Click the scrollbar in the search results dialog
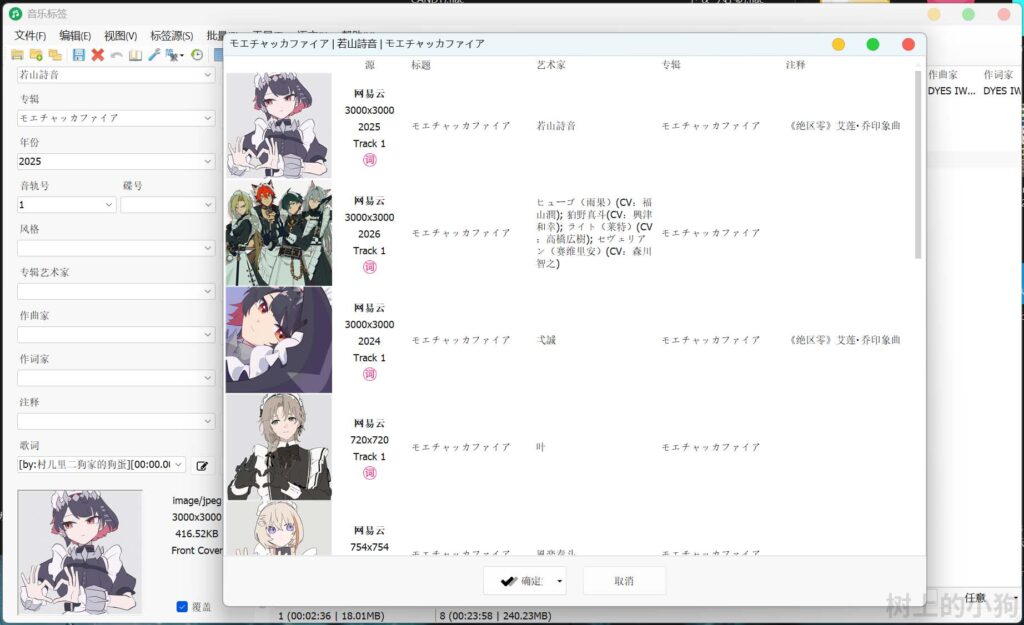The height and width of the screenshot is (625, 1024). (x=918, y=165)
